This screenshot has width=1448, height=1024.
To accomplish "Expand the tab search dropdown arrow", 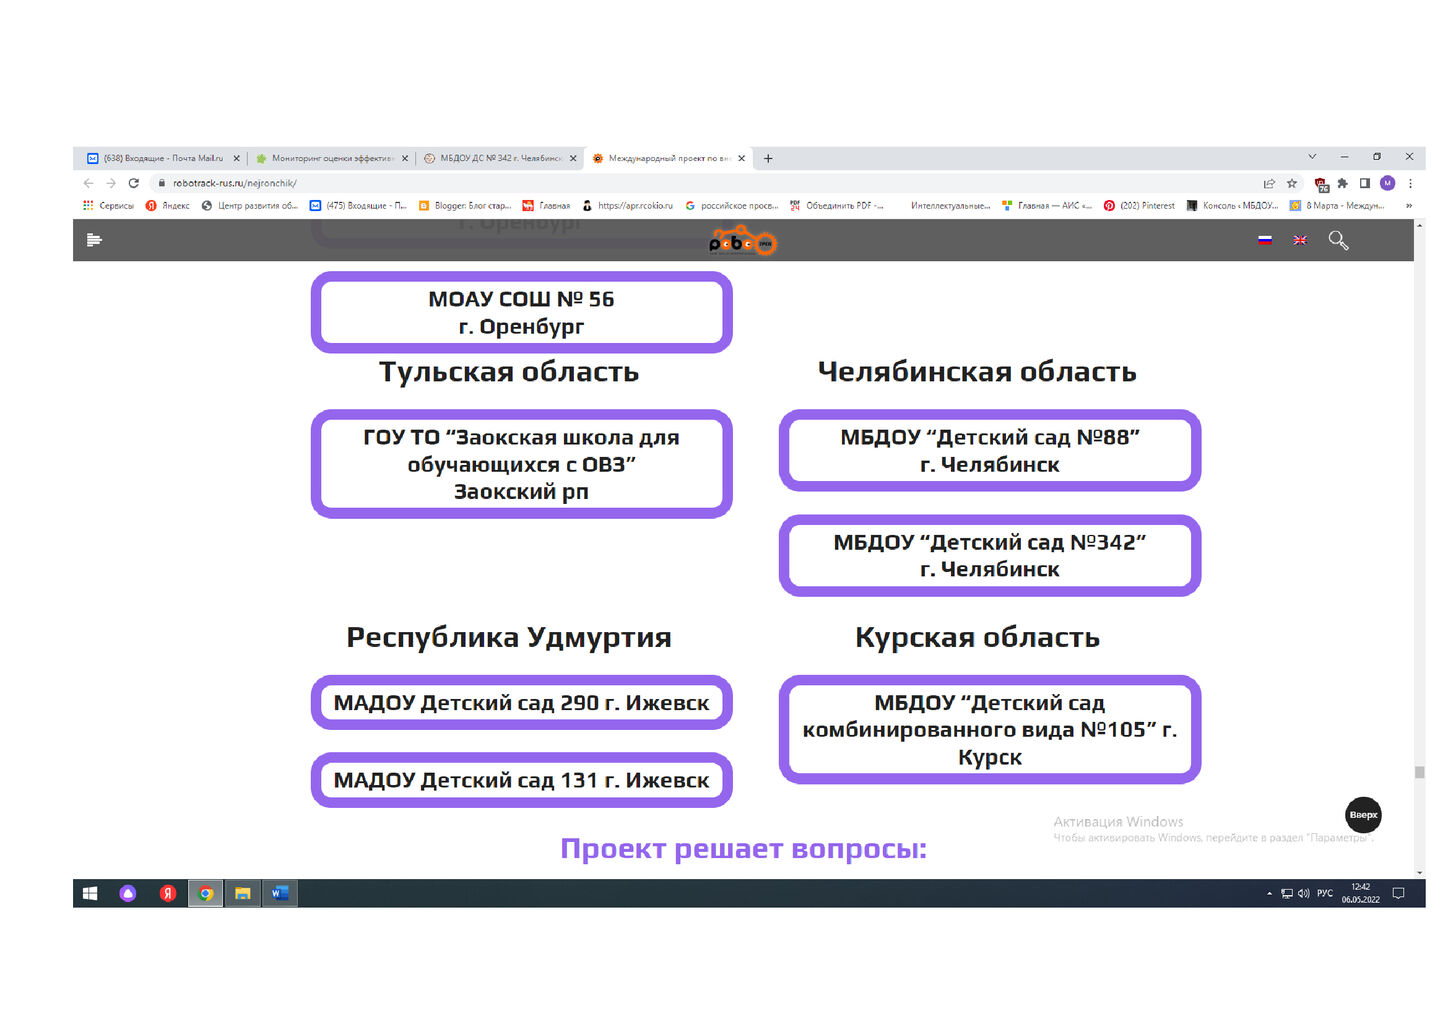I will click(x=1312, y=157).
